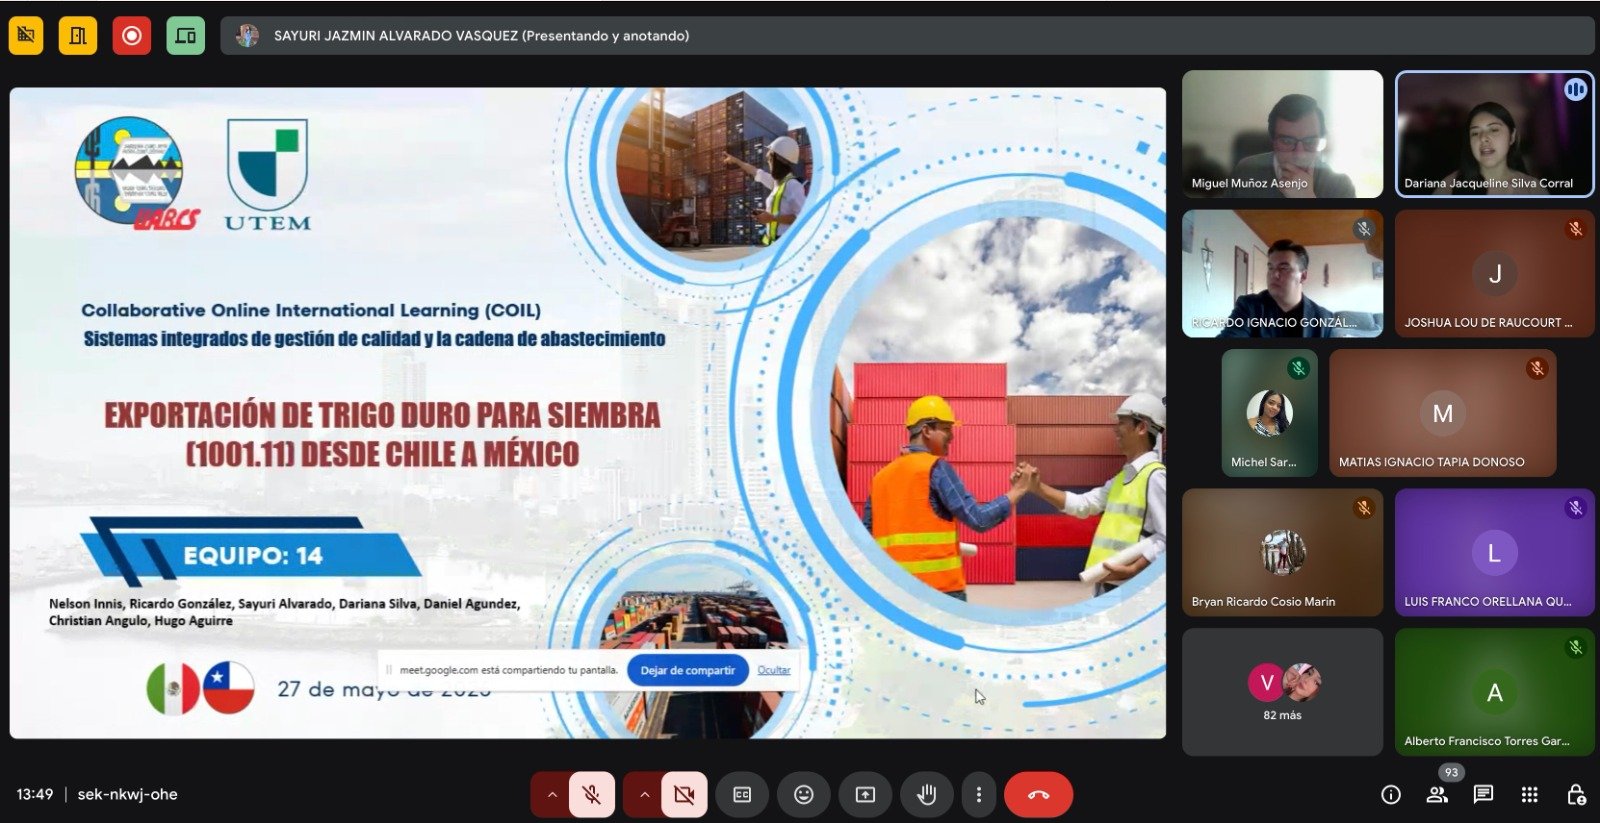This screenshot has width=1600, height=823.
Task: Hang up the call
Action: coord(1038,795)
